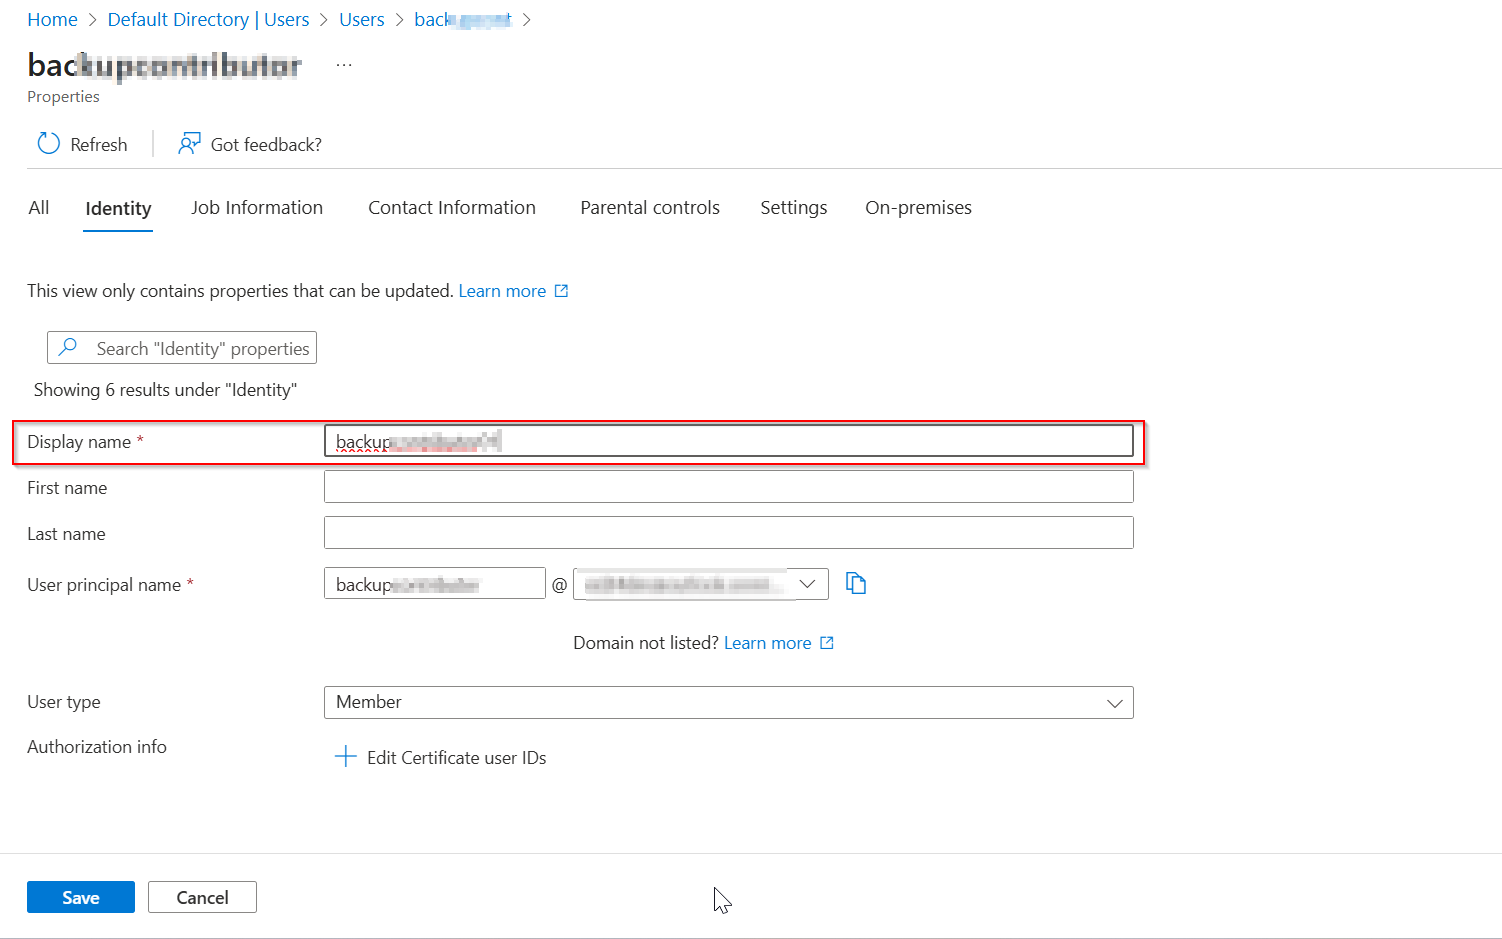Open the Job Information tab
Image resolution: width=1502 pixels, height=939 pixels.
[257, 207]
